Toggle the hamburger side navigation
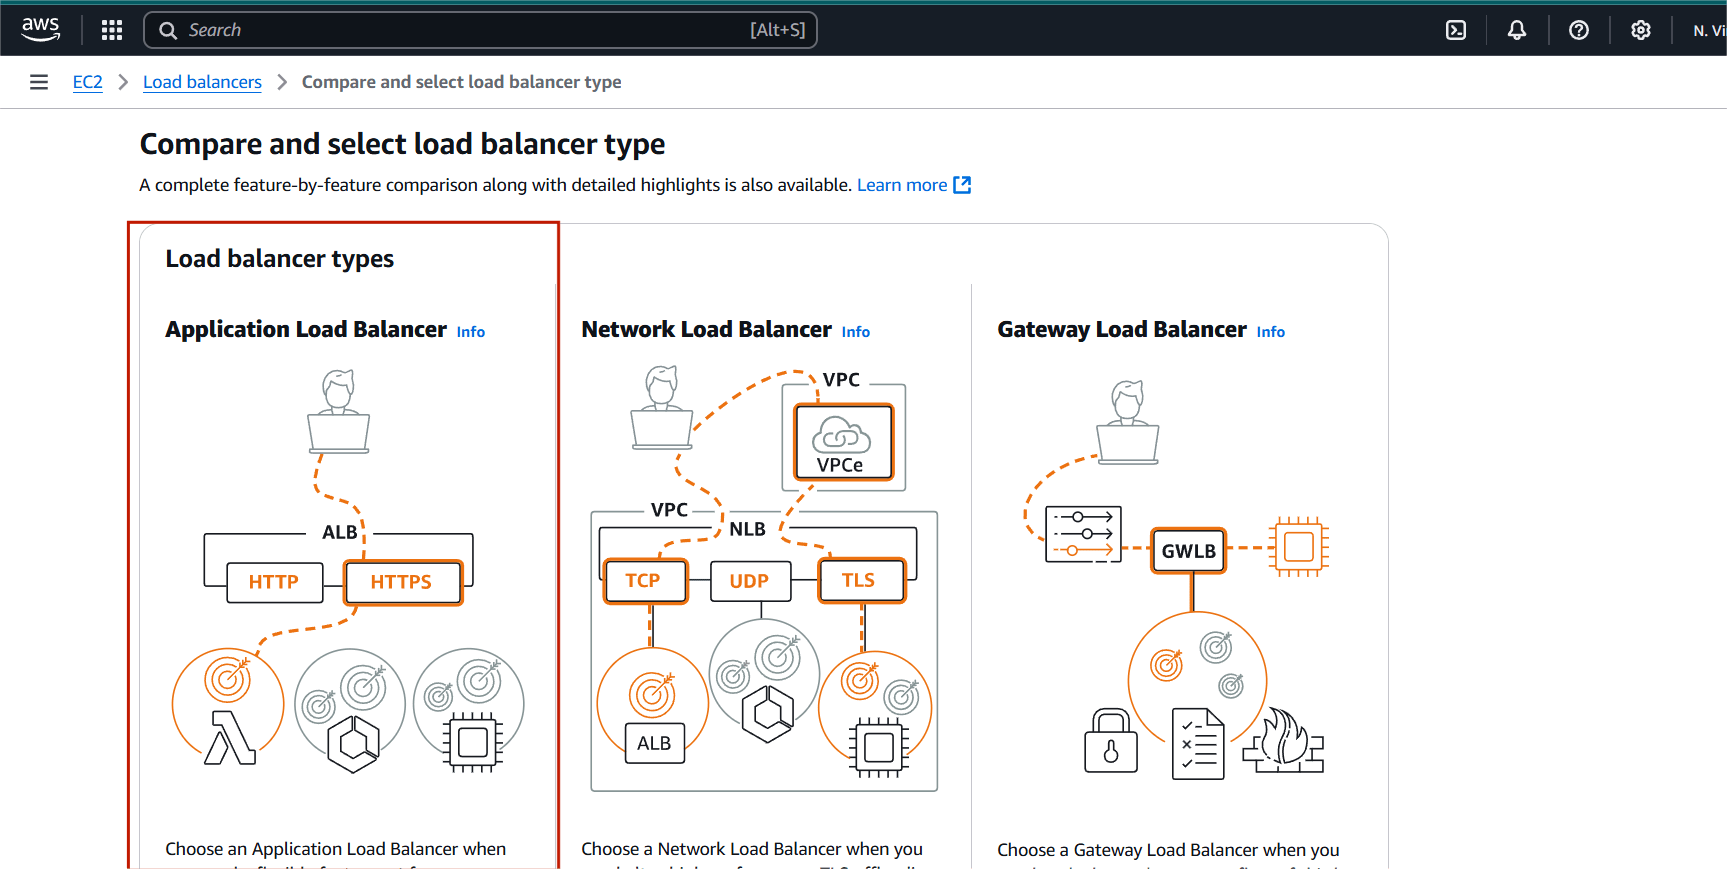 pyautogui.click(x=39, y=82)
